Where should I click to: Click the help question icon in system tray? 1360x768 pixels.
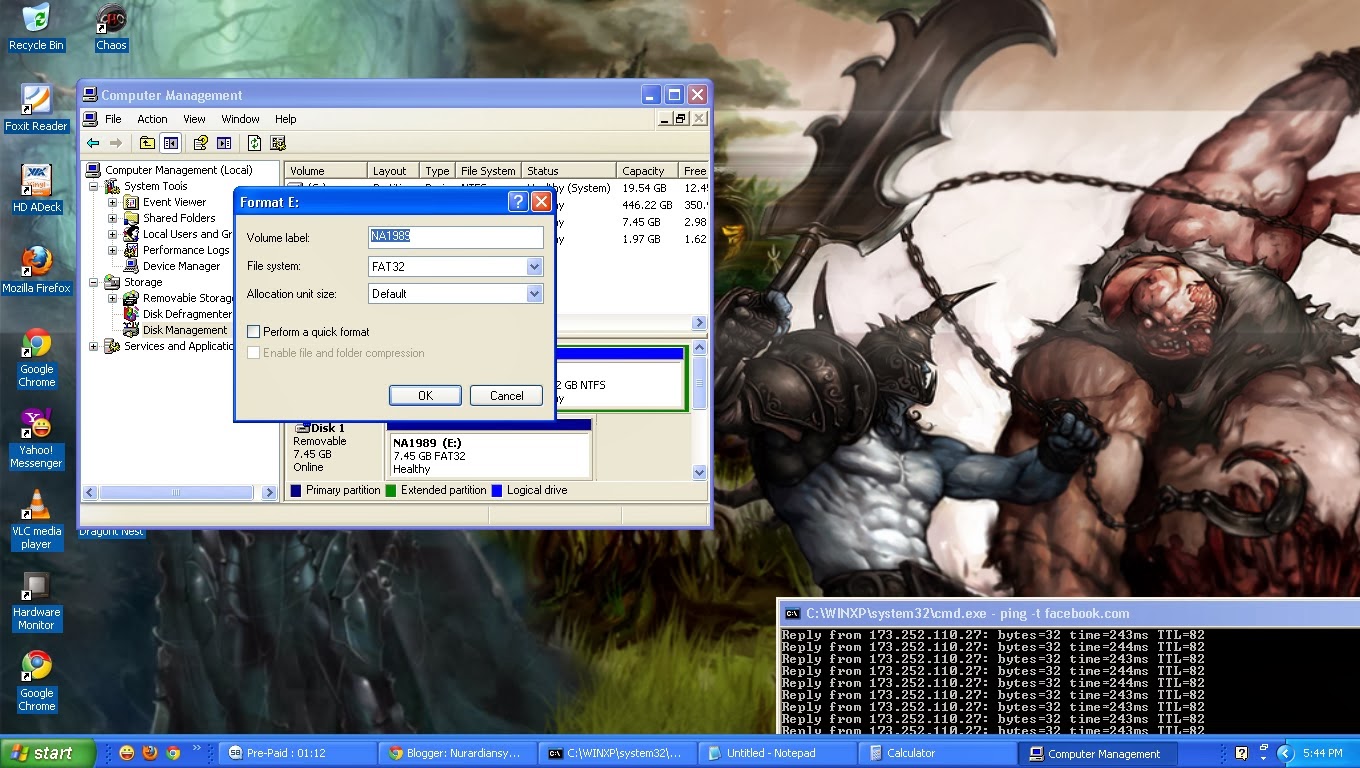(x=1241, y=753)
